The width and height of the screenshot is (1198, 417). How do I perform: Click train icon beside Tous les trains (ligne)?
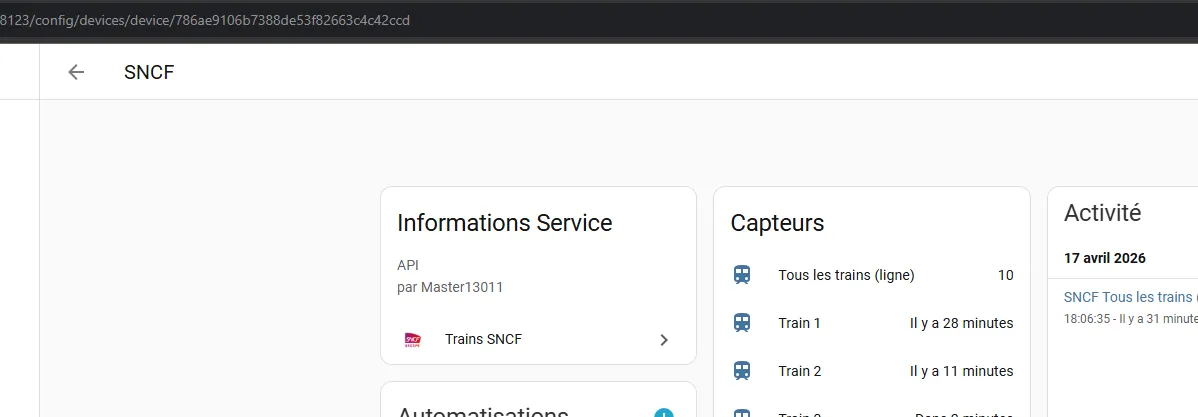tap(742, 275)
